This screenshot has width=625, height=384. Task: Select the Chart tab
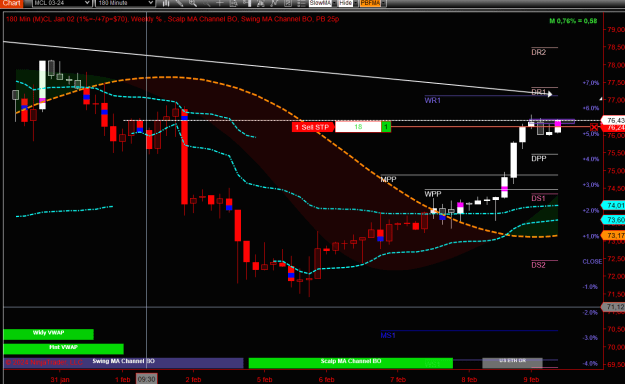[x=11, y=3]
